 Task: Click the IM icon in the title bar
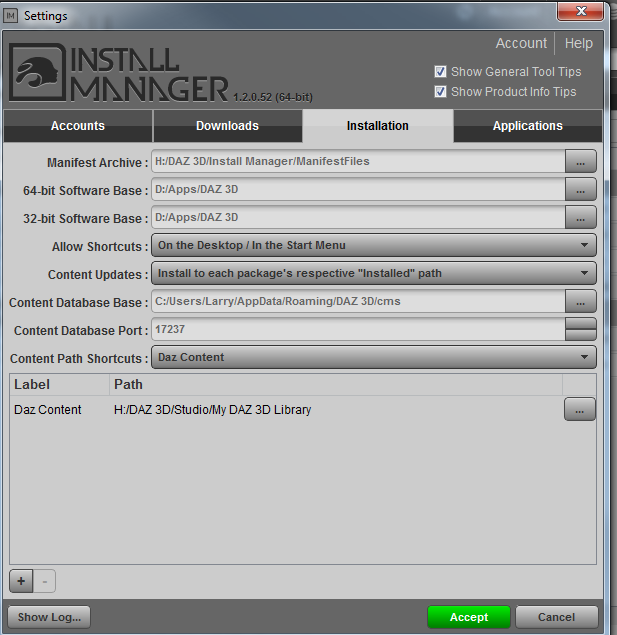click(11, 16)
